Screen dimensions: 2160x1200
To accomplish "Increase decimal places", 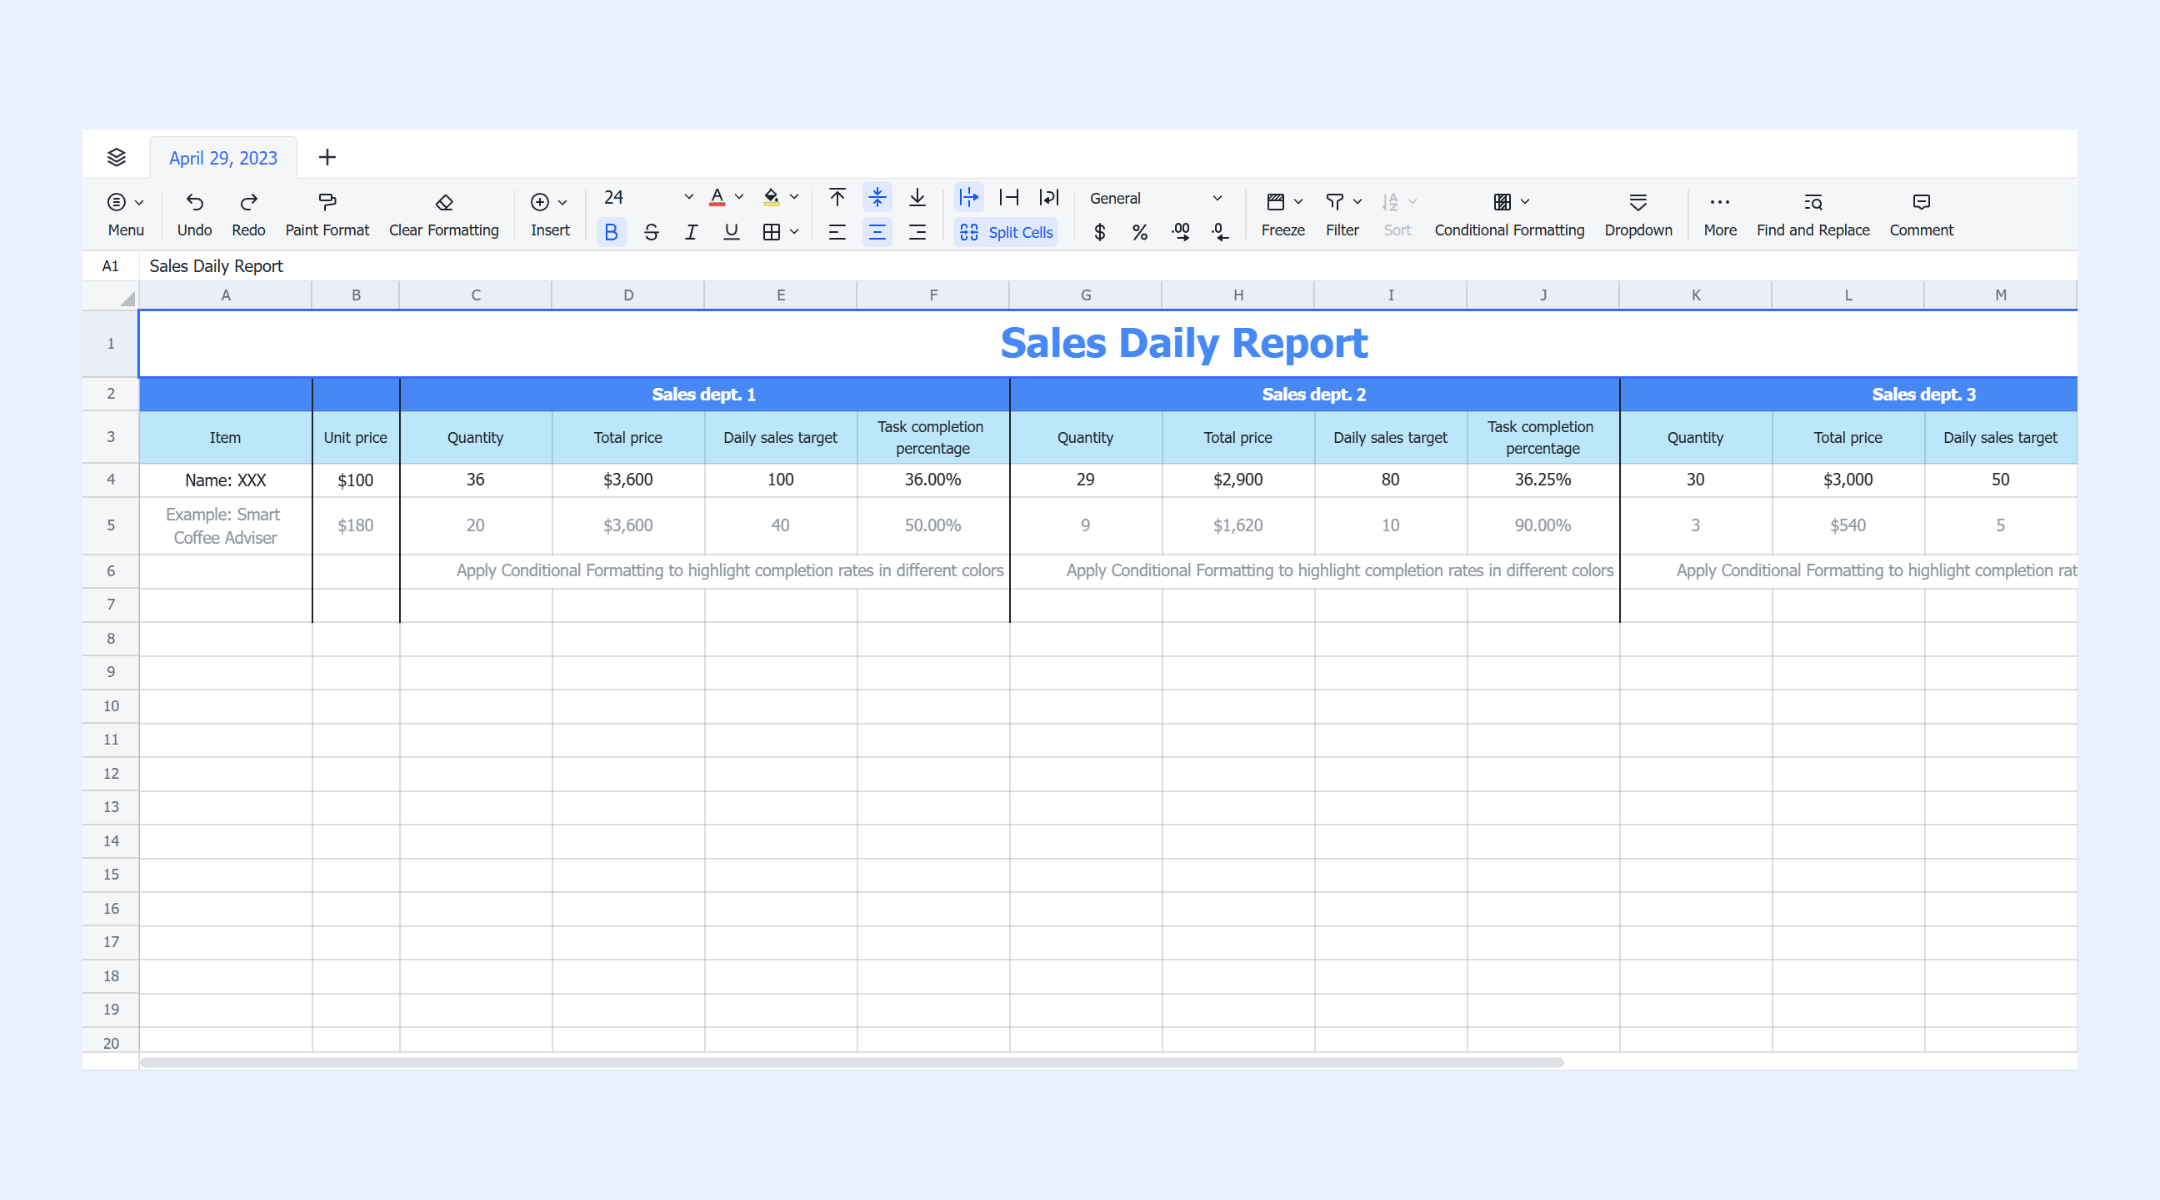I will pyautogui.click(x=1180, y=232).
